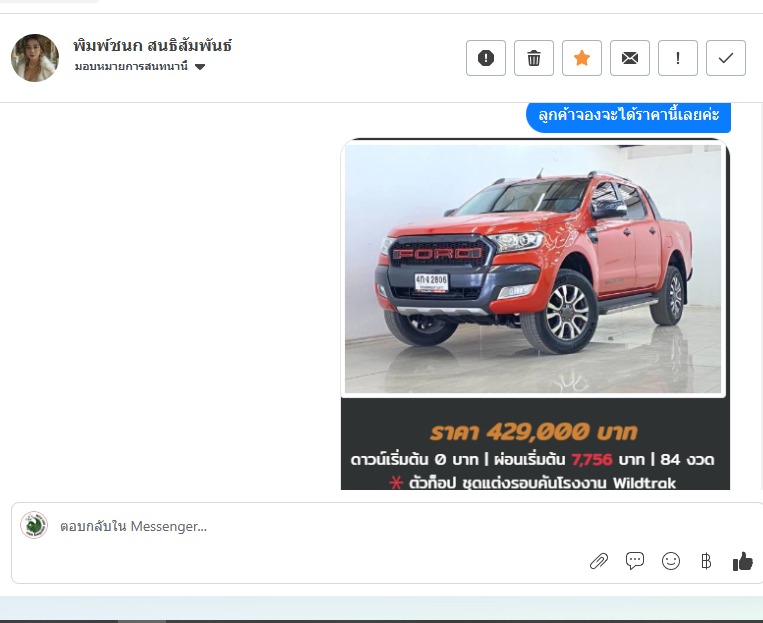Attach a file with paperclip icon
The height and width of the screenshot is (623, 763).
click(599, 561)
